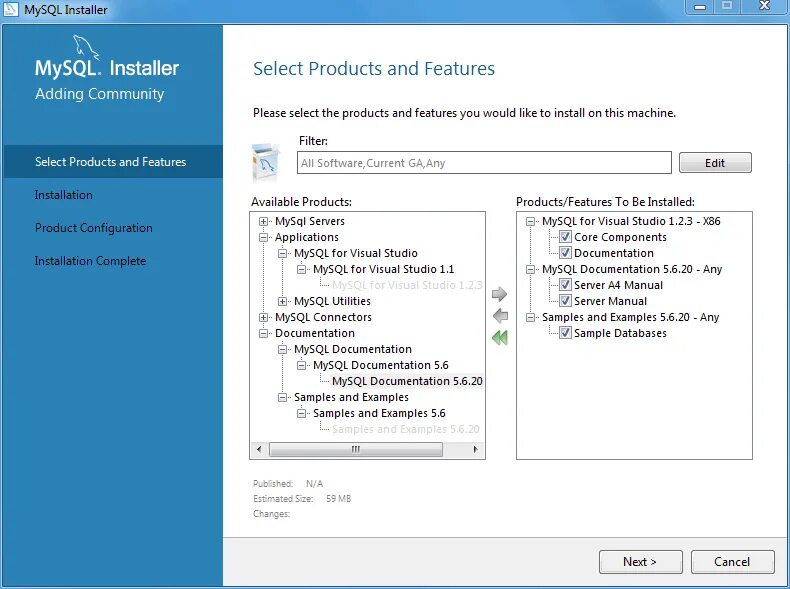
Task: Select Samples and Examples 5.6.20 - Any row
Action: point(630,317)
